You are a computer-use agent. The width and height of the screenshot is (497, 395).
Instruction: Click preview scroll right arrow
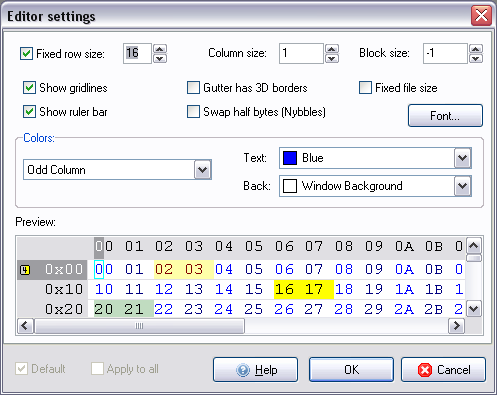tap(457, 326)
